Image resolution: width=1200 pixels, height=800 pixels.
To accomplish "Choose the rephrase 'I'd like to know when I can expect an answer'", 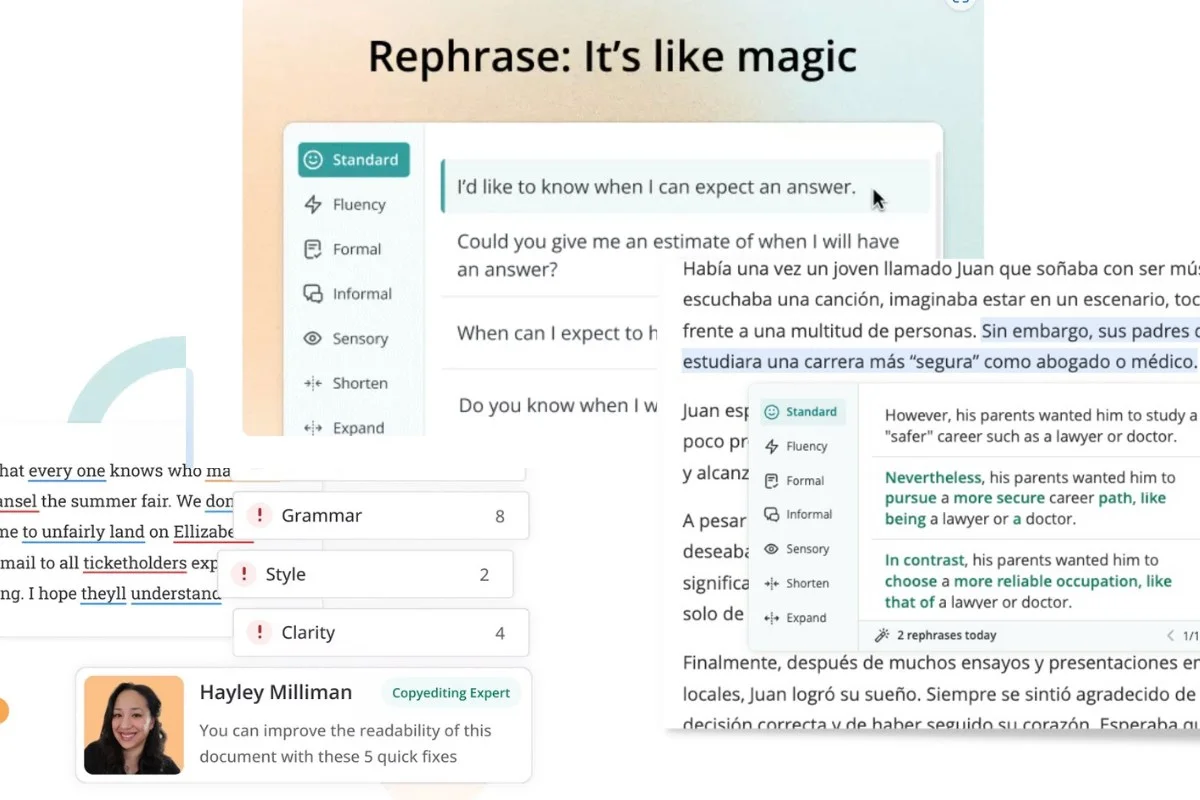I will tap(656, 187).
